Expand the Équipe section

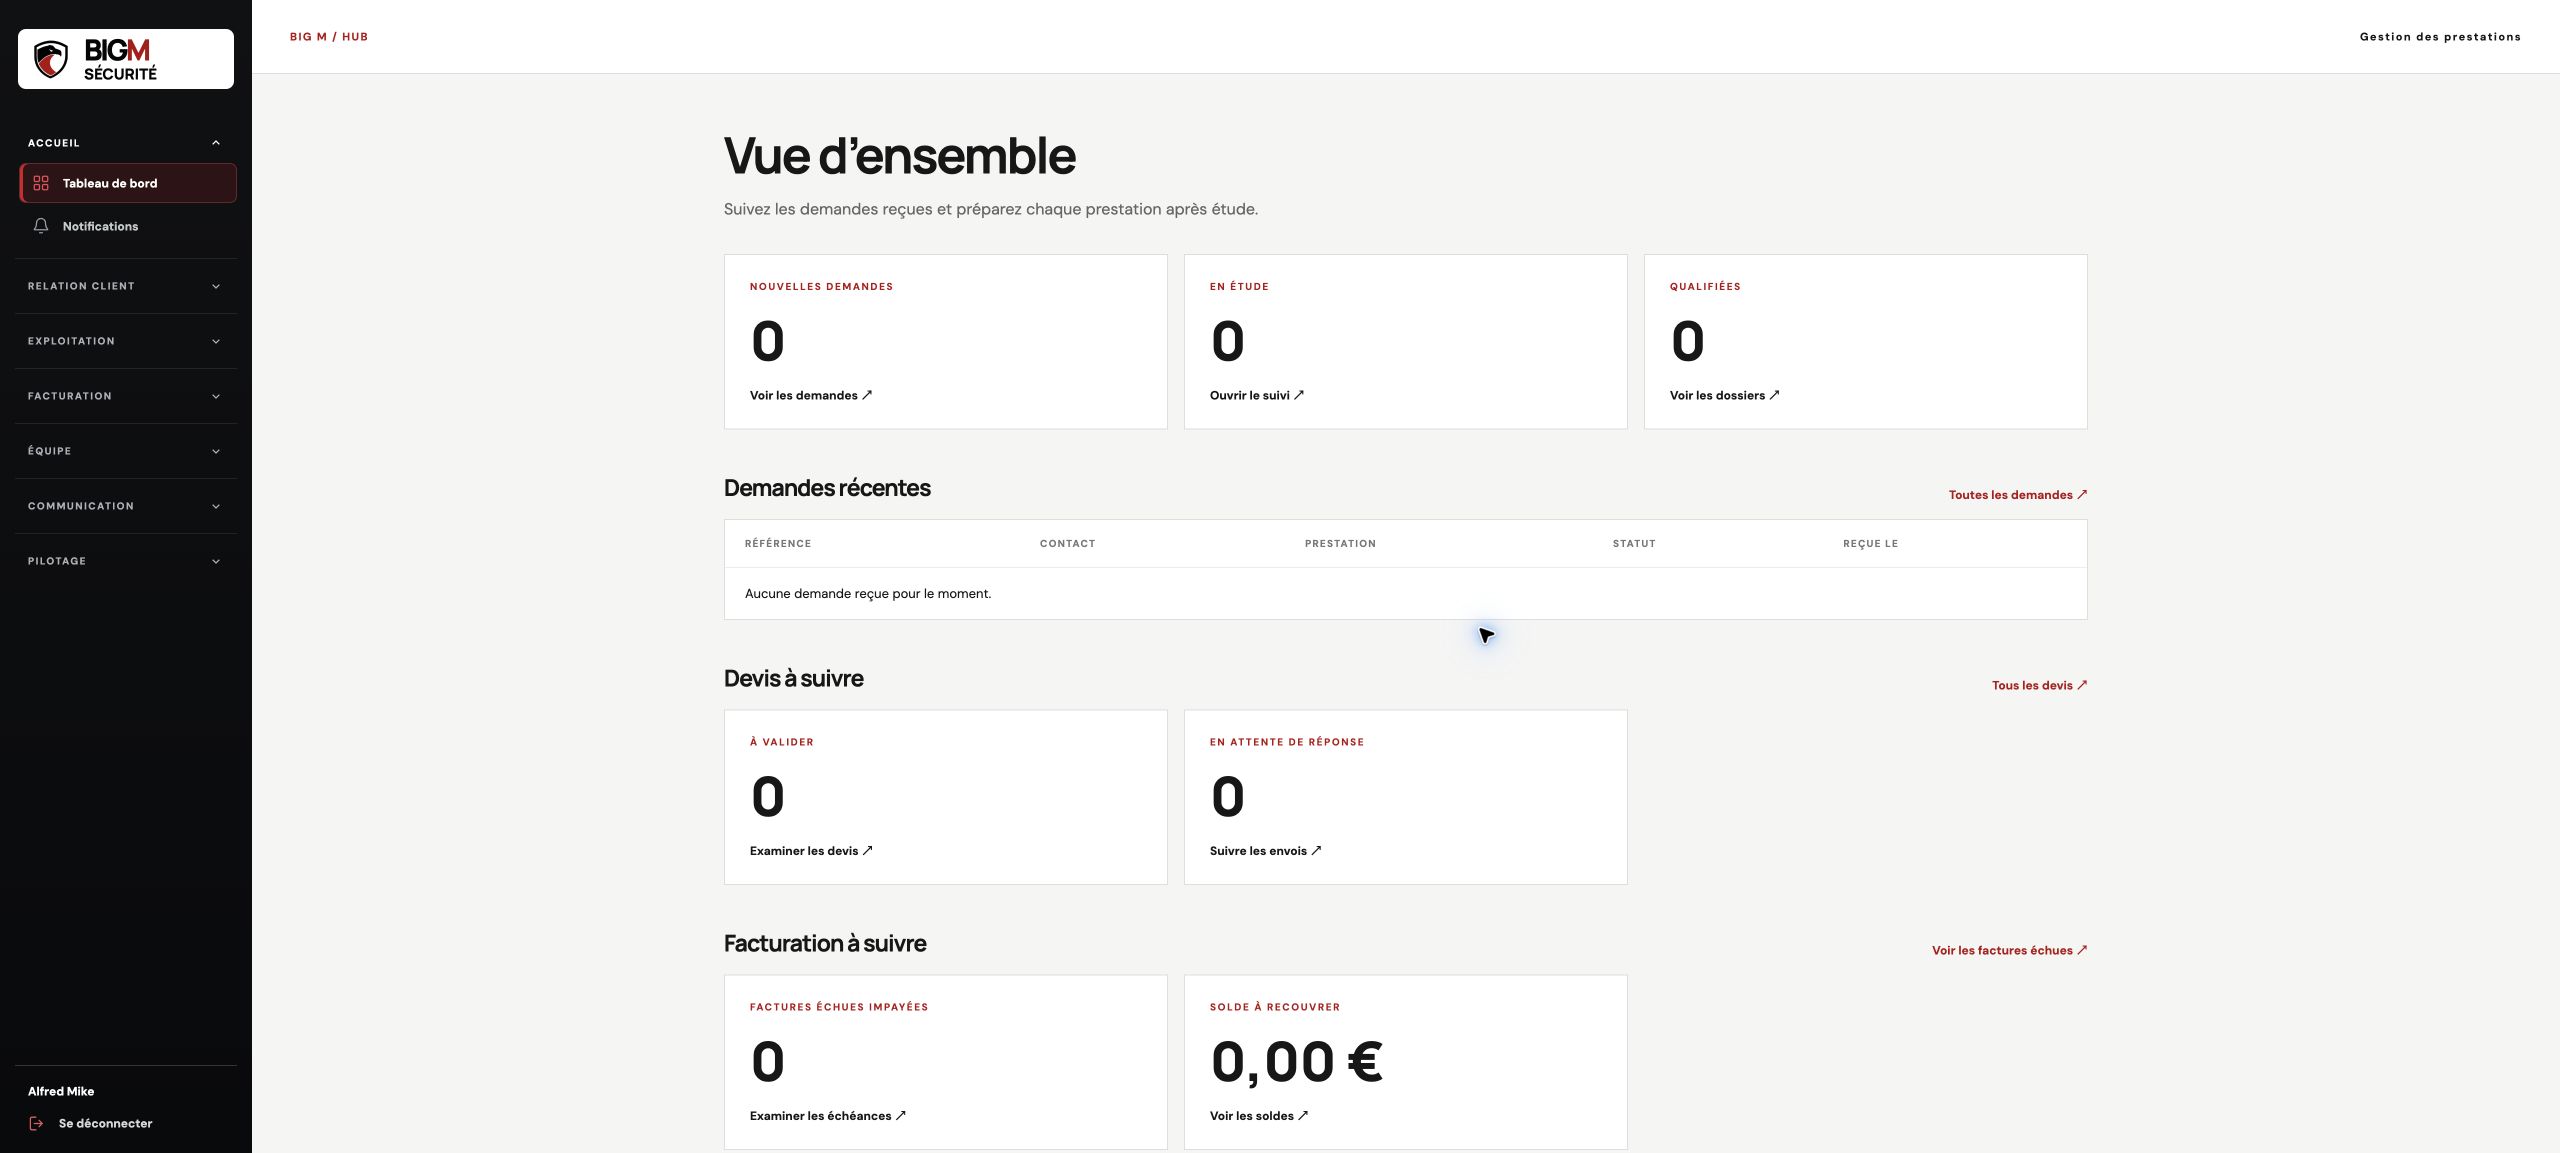126,451
